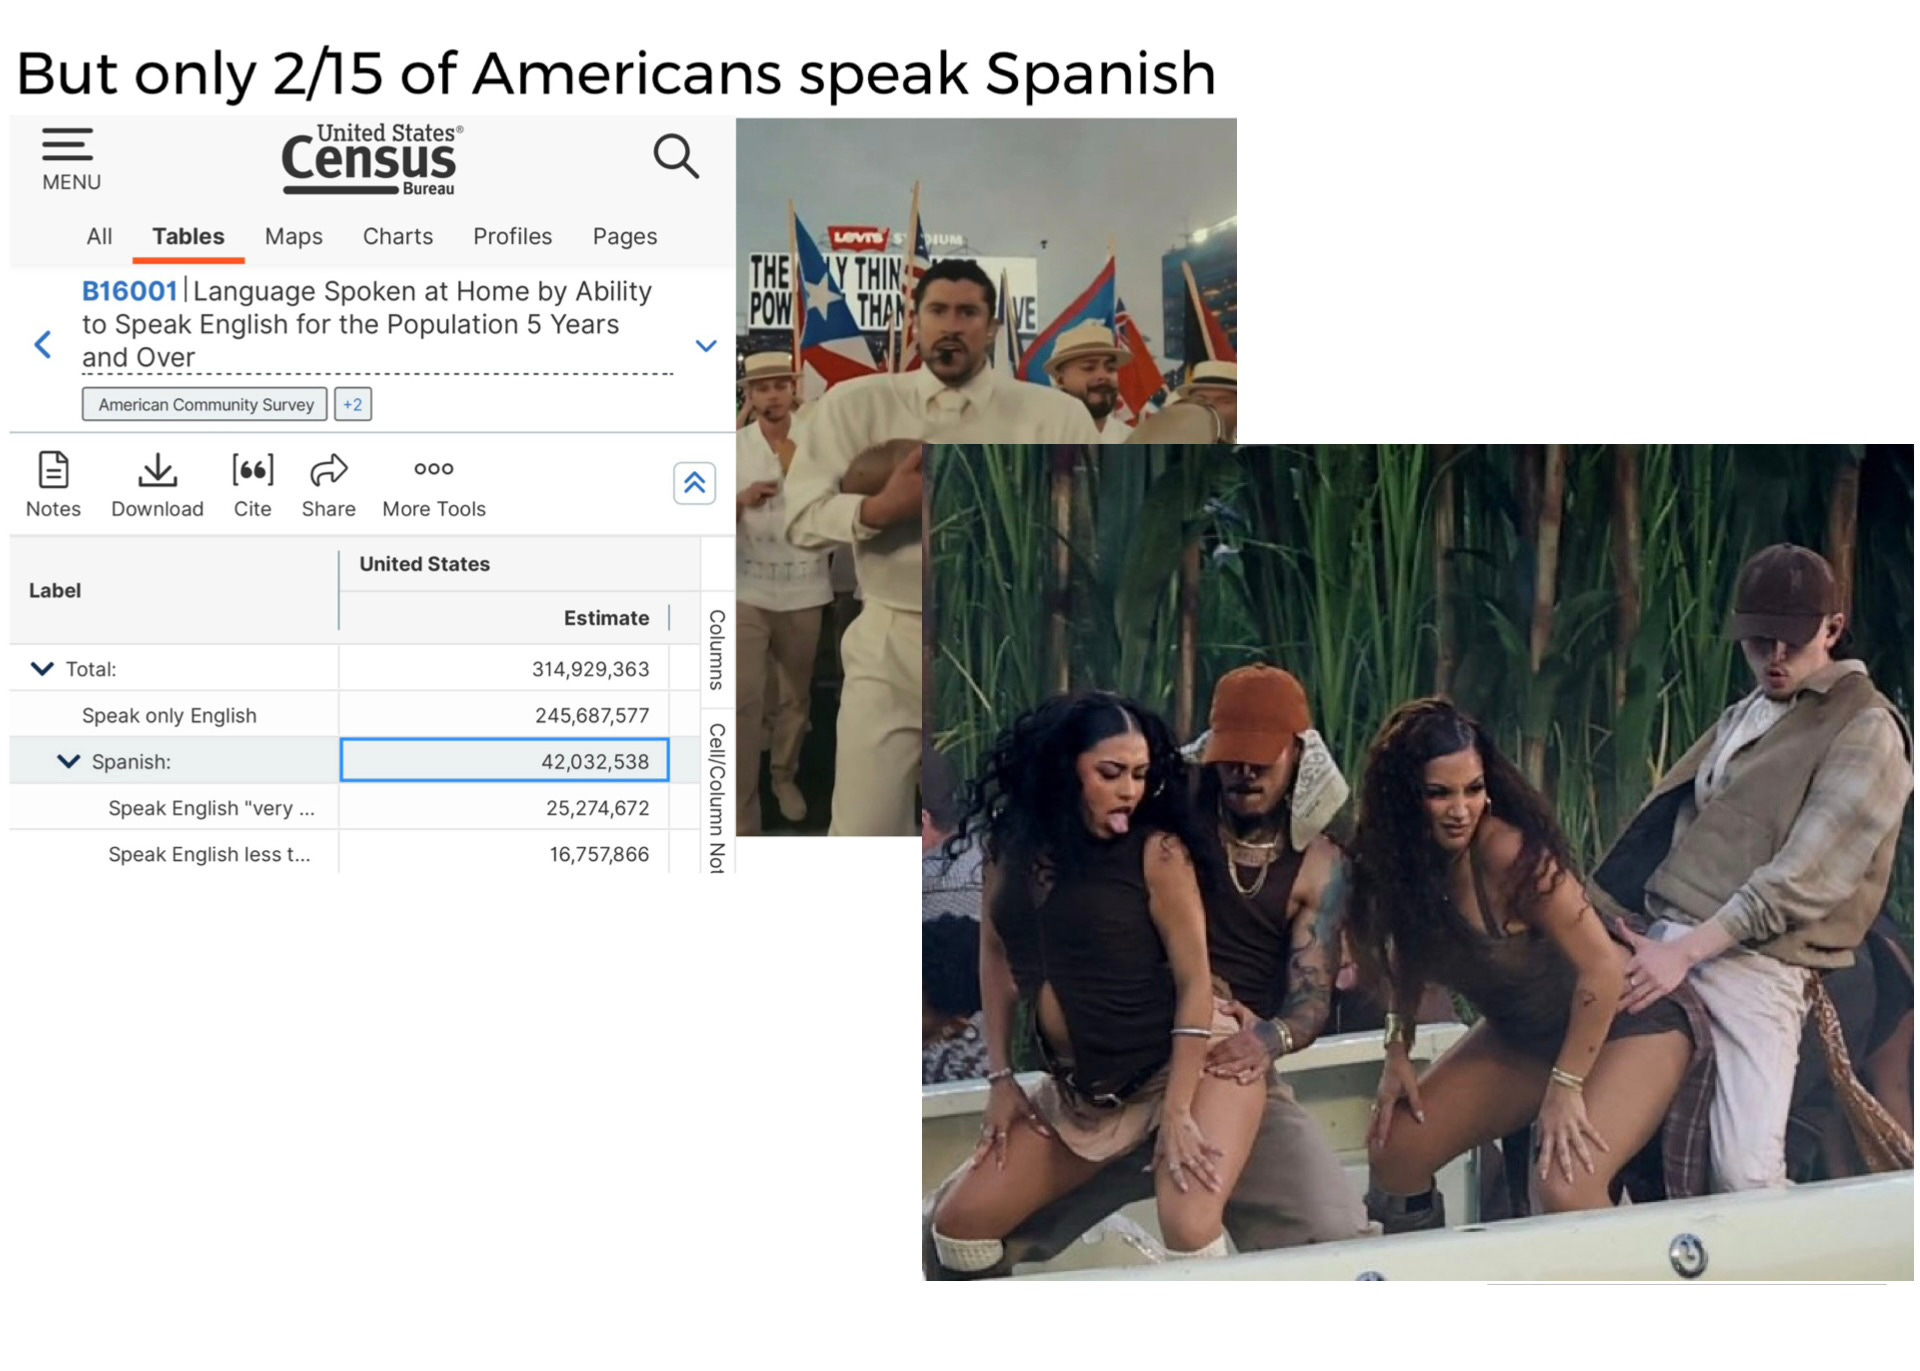The width and height of the screenshot is (1920, 1371).
Task: Click the American Community Survey tag
Action: [x=205, y=404]
